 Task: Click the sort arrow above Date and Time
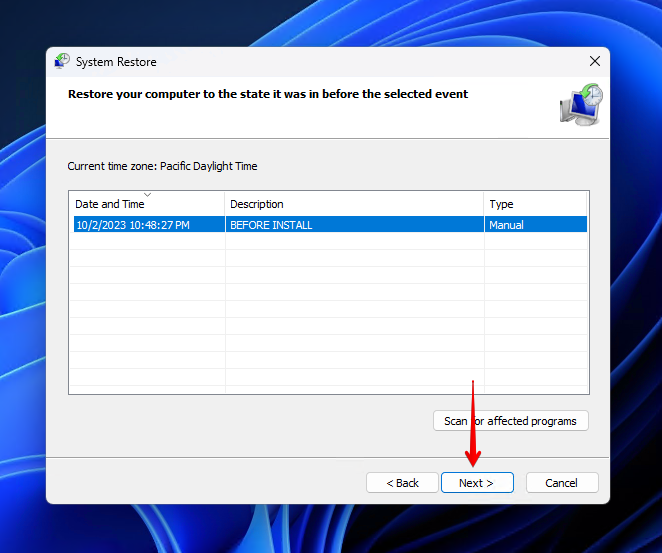pyautogui.click(x=147, y=194)
